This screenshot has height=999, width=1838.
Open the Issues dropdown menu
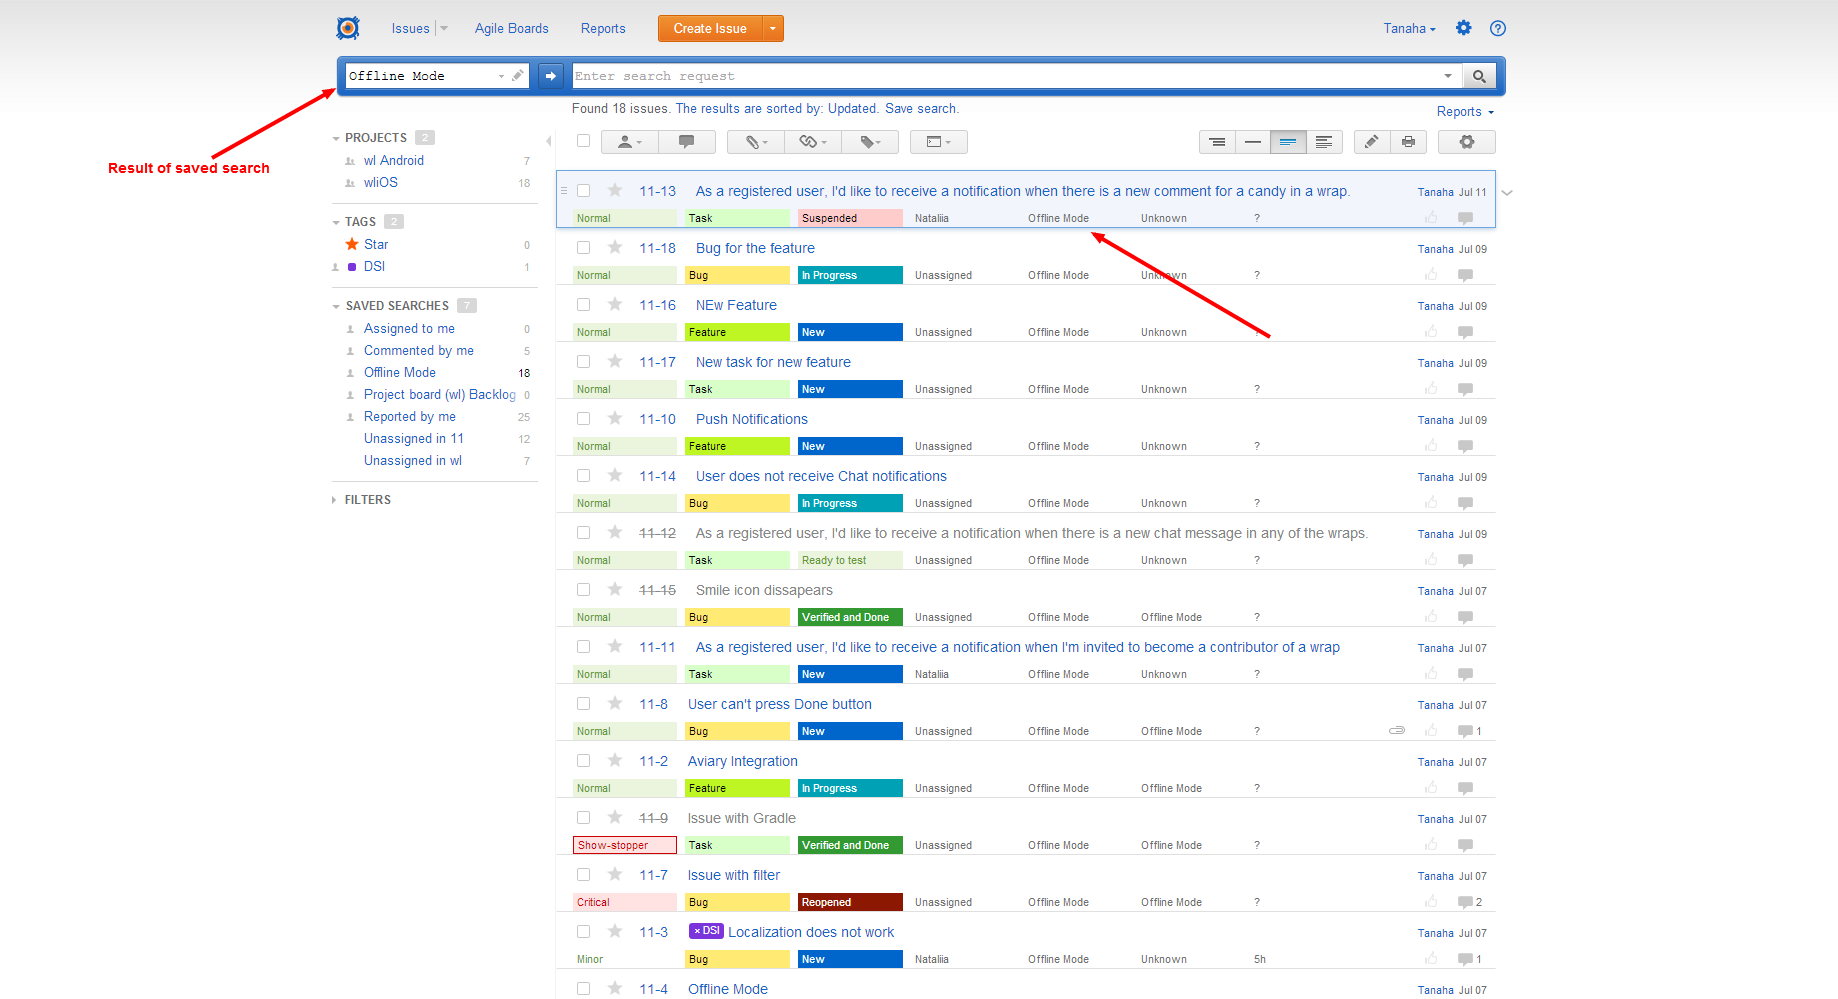click(443, 28)
